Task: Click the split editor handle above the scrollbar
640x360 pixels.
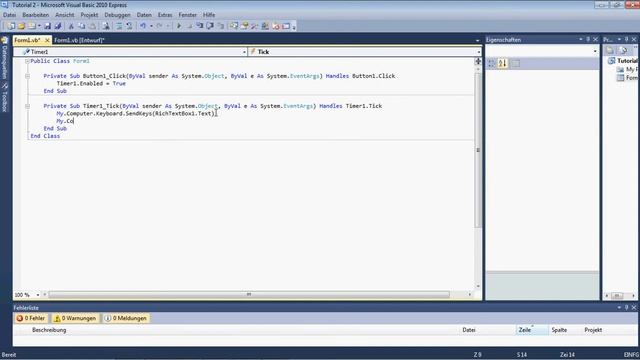Action: (x=478, y=61)
